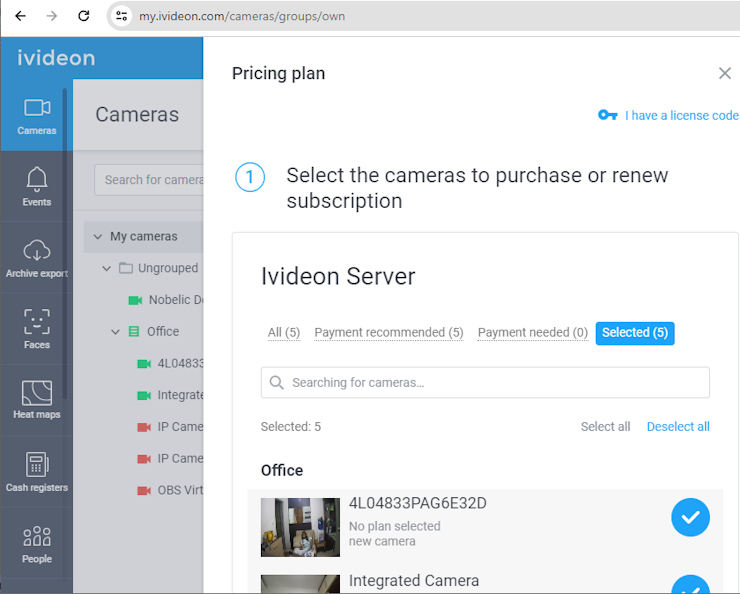Open Events from the sidebar
740x594 pixels.
[x=37, y=187]
